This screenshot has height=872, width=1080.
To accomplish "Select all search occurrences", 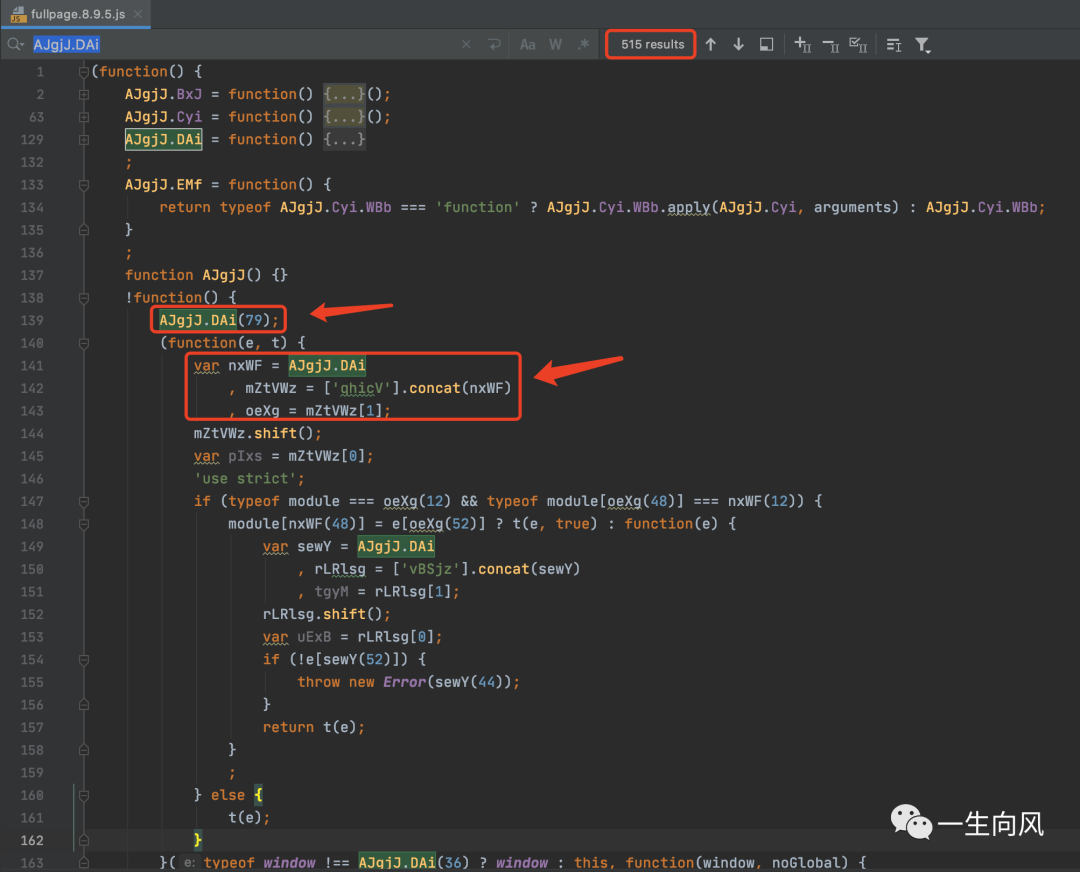I will pyautogui.click(x=858, y=45).
